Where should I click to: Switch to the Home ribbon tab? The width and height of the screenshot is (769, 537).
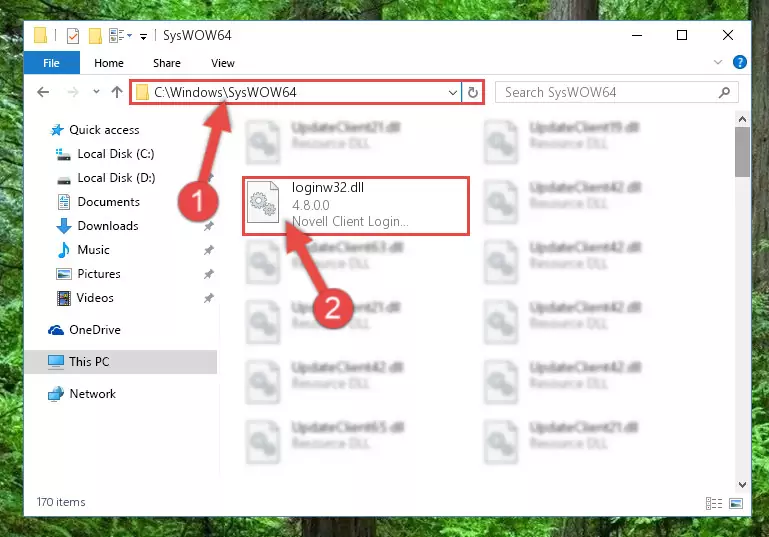click(x=109, y=63)
